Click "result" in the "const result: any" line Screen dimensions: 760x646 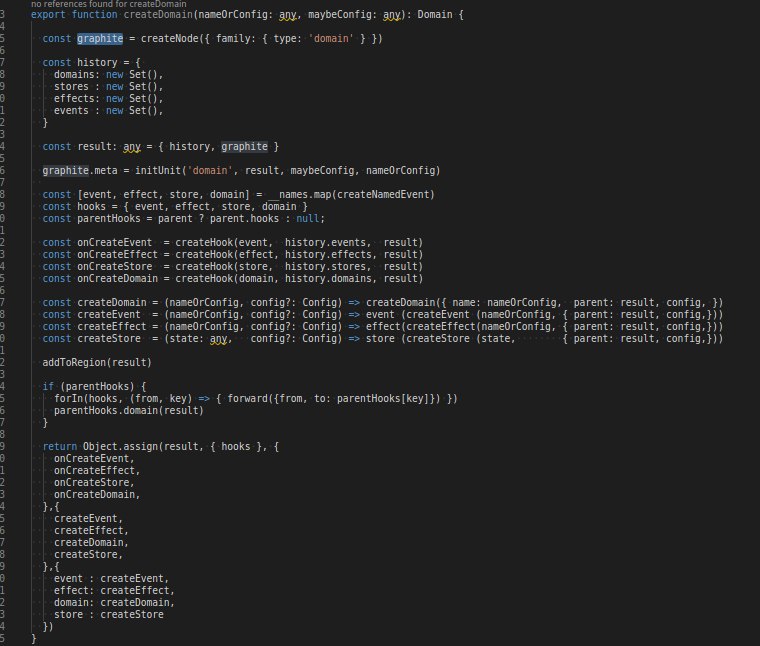94,146
